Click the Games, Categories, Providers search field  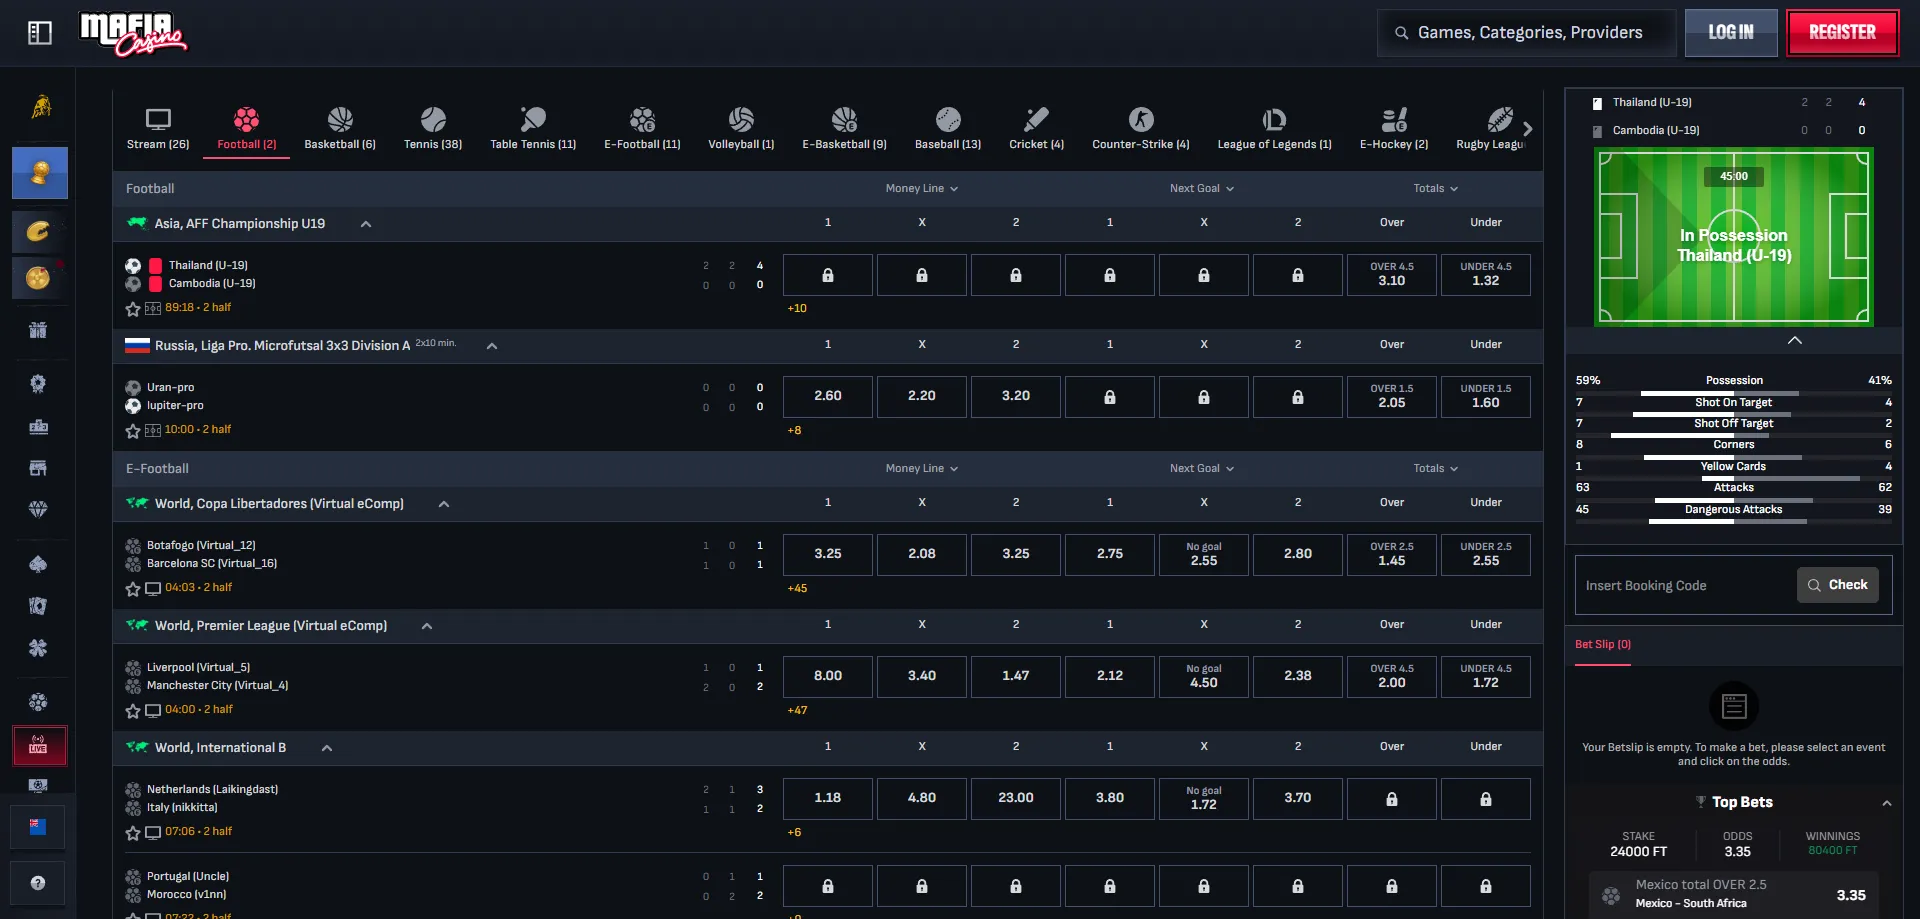click(1527, 33)
